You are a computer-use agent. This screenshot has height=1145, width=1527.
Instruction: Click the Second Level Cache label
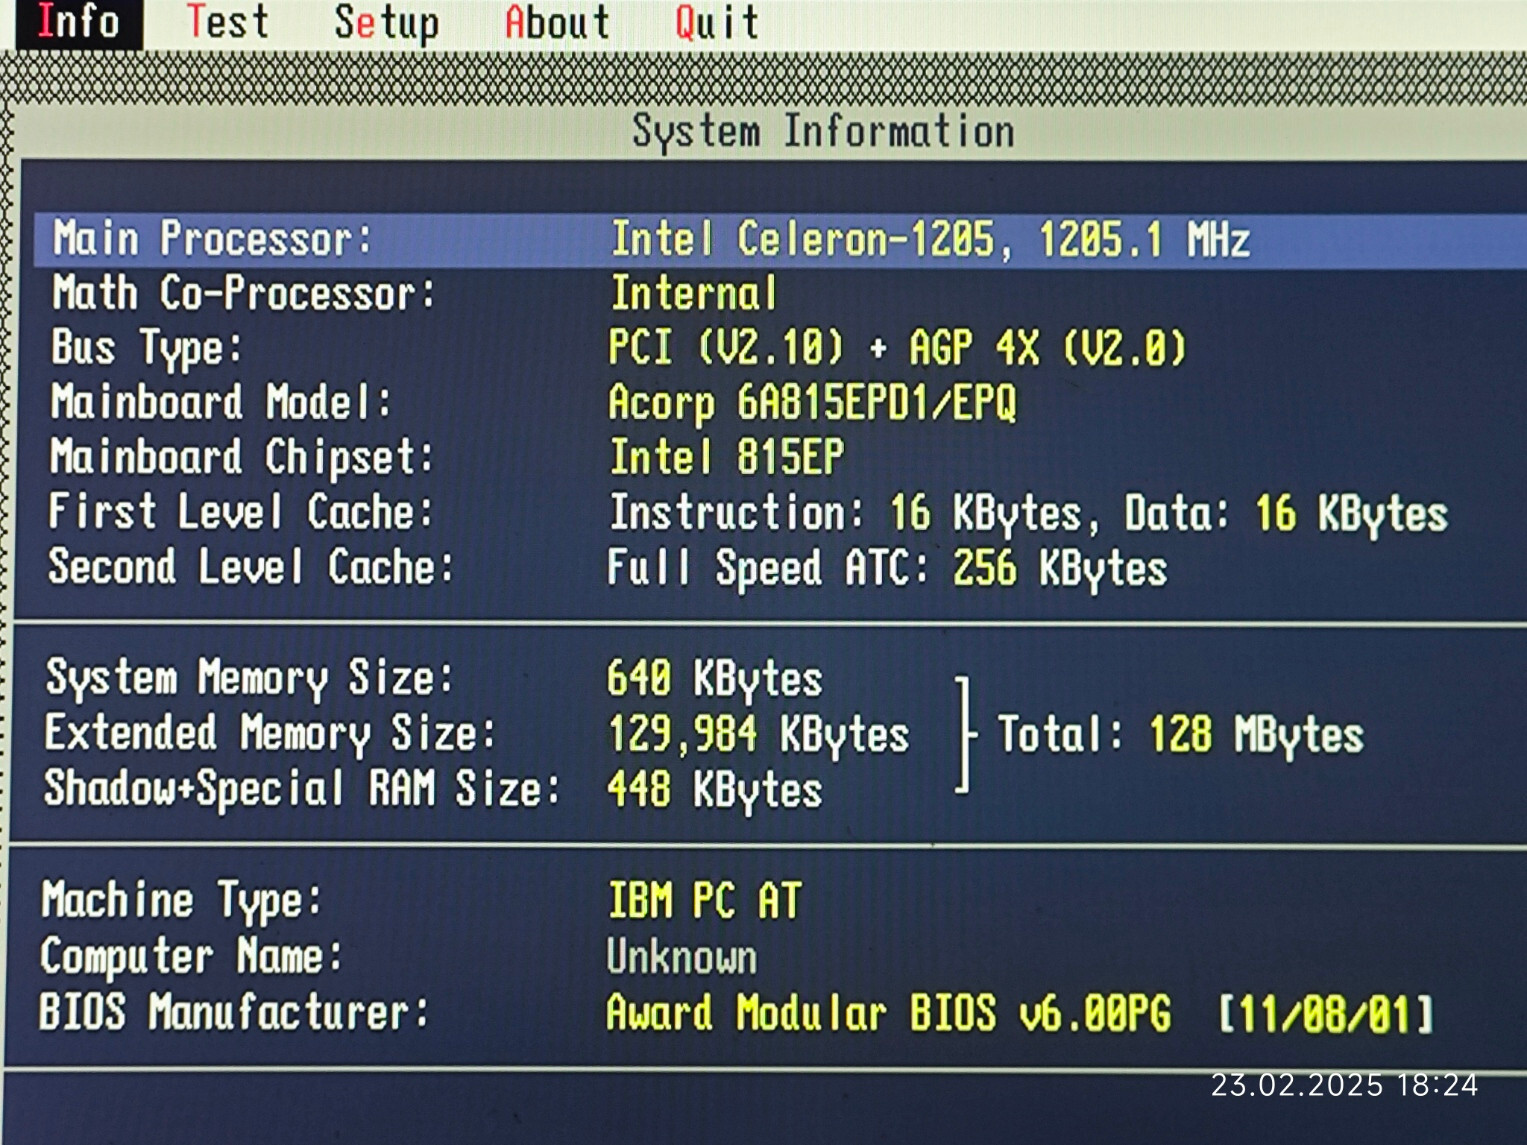point(251,567)
